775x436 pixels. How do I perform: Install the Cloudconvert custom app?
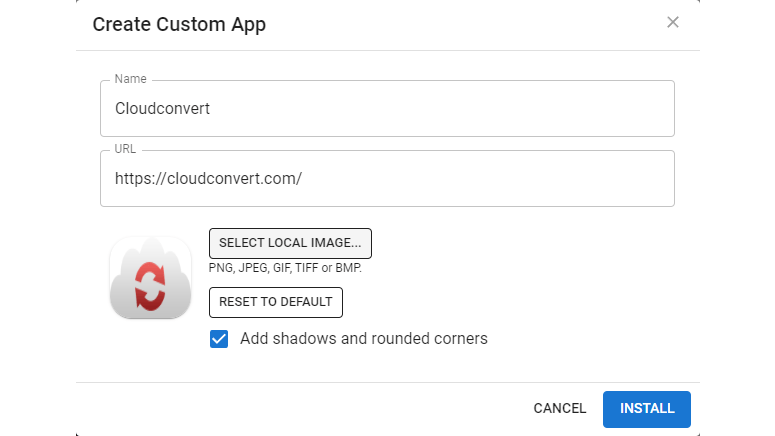point(647,408)
